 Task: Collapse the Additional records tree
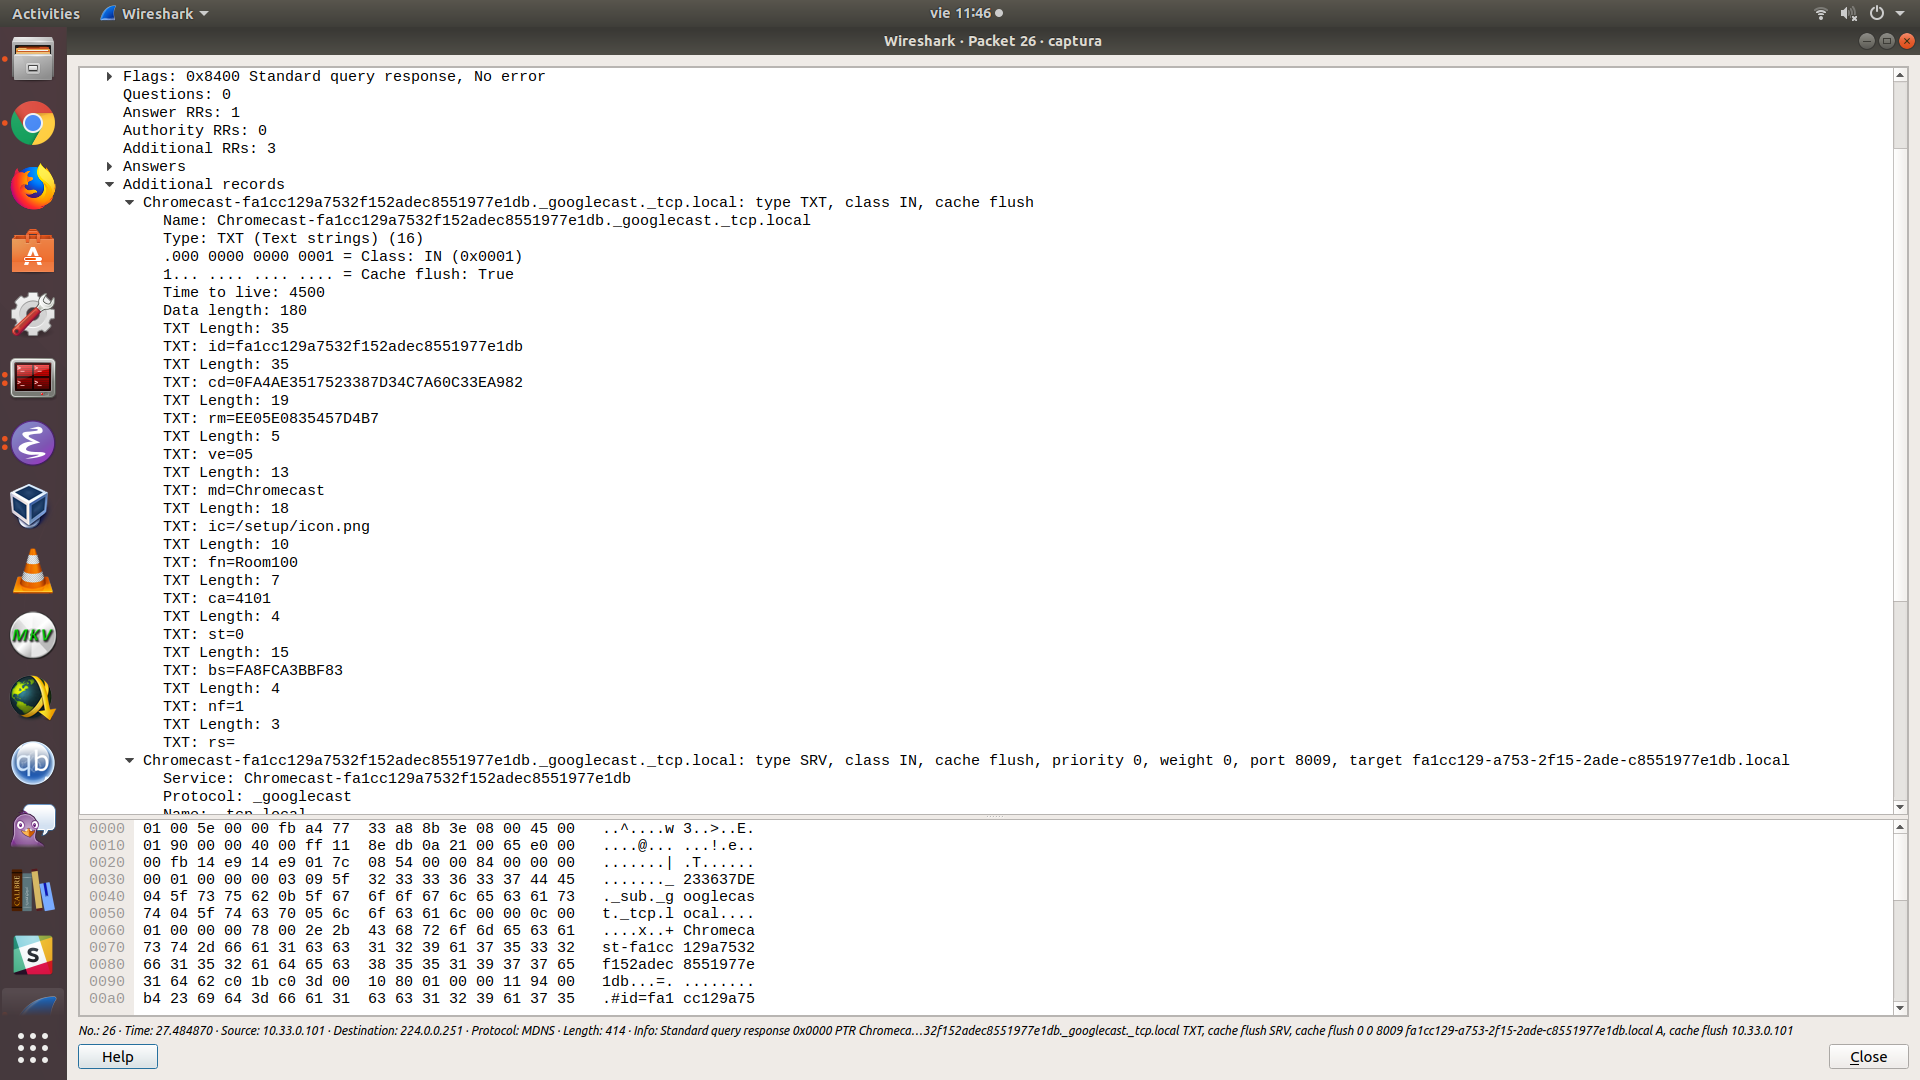[x=108, y=184]
